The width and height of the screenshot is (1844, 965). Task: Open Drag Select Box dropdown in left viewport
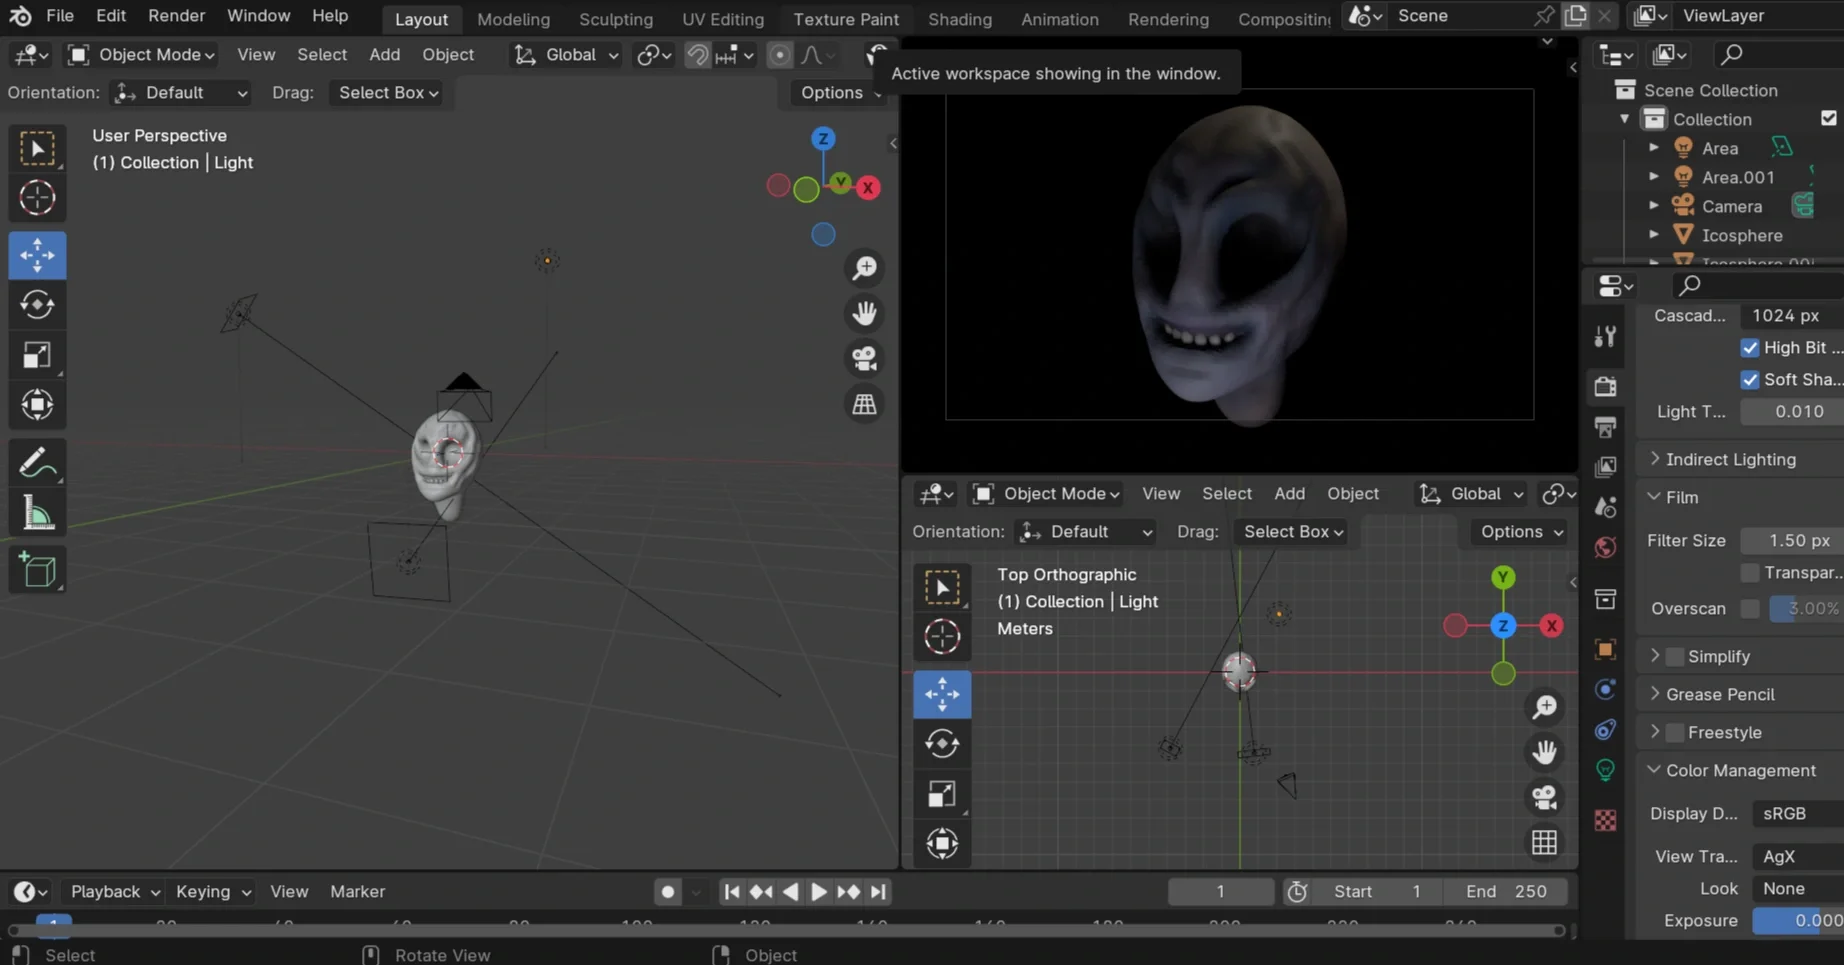click(388, 93)
